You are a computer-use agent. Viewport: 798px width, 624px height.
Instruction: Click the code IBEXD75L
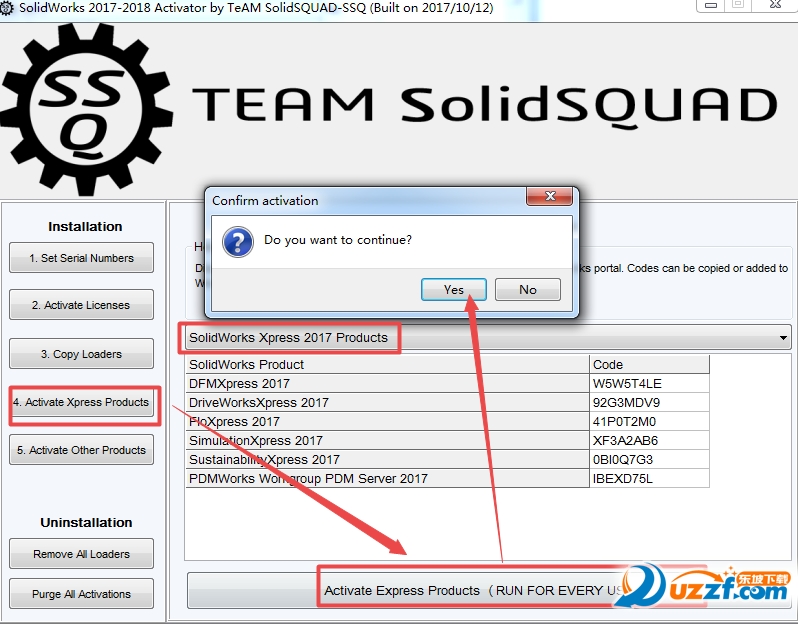[622, 478]
